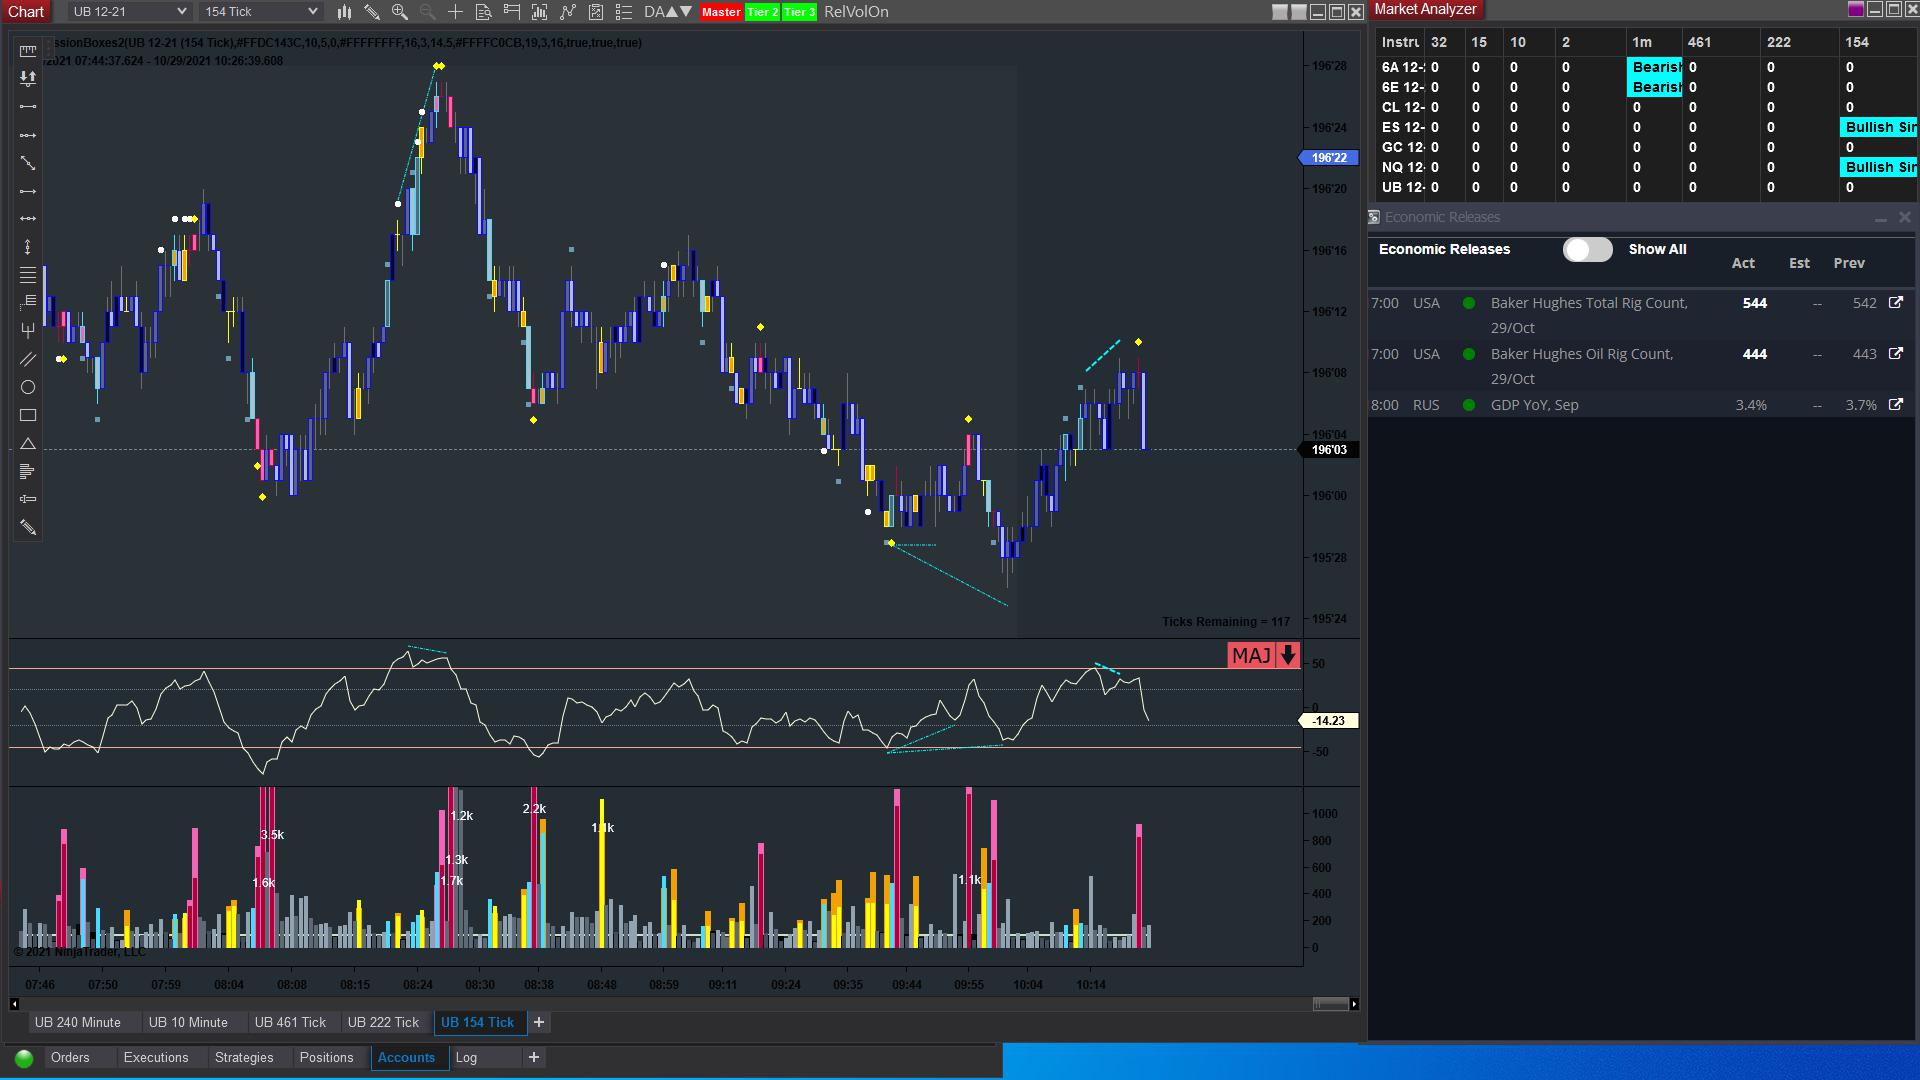Open Baker Hughes Total Rig Count link
The image size is (1920, 1080).
[1895, 303]
